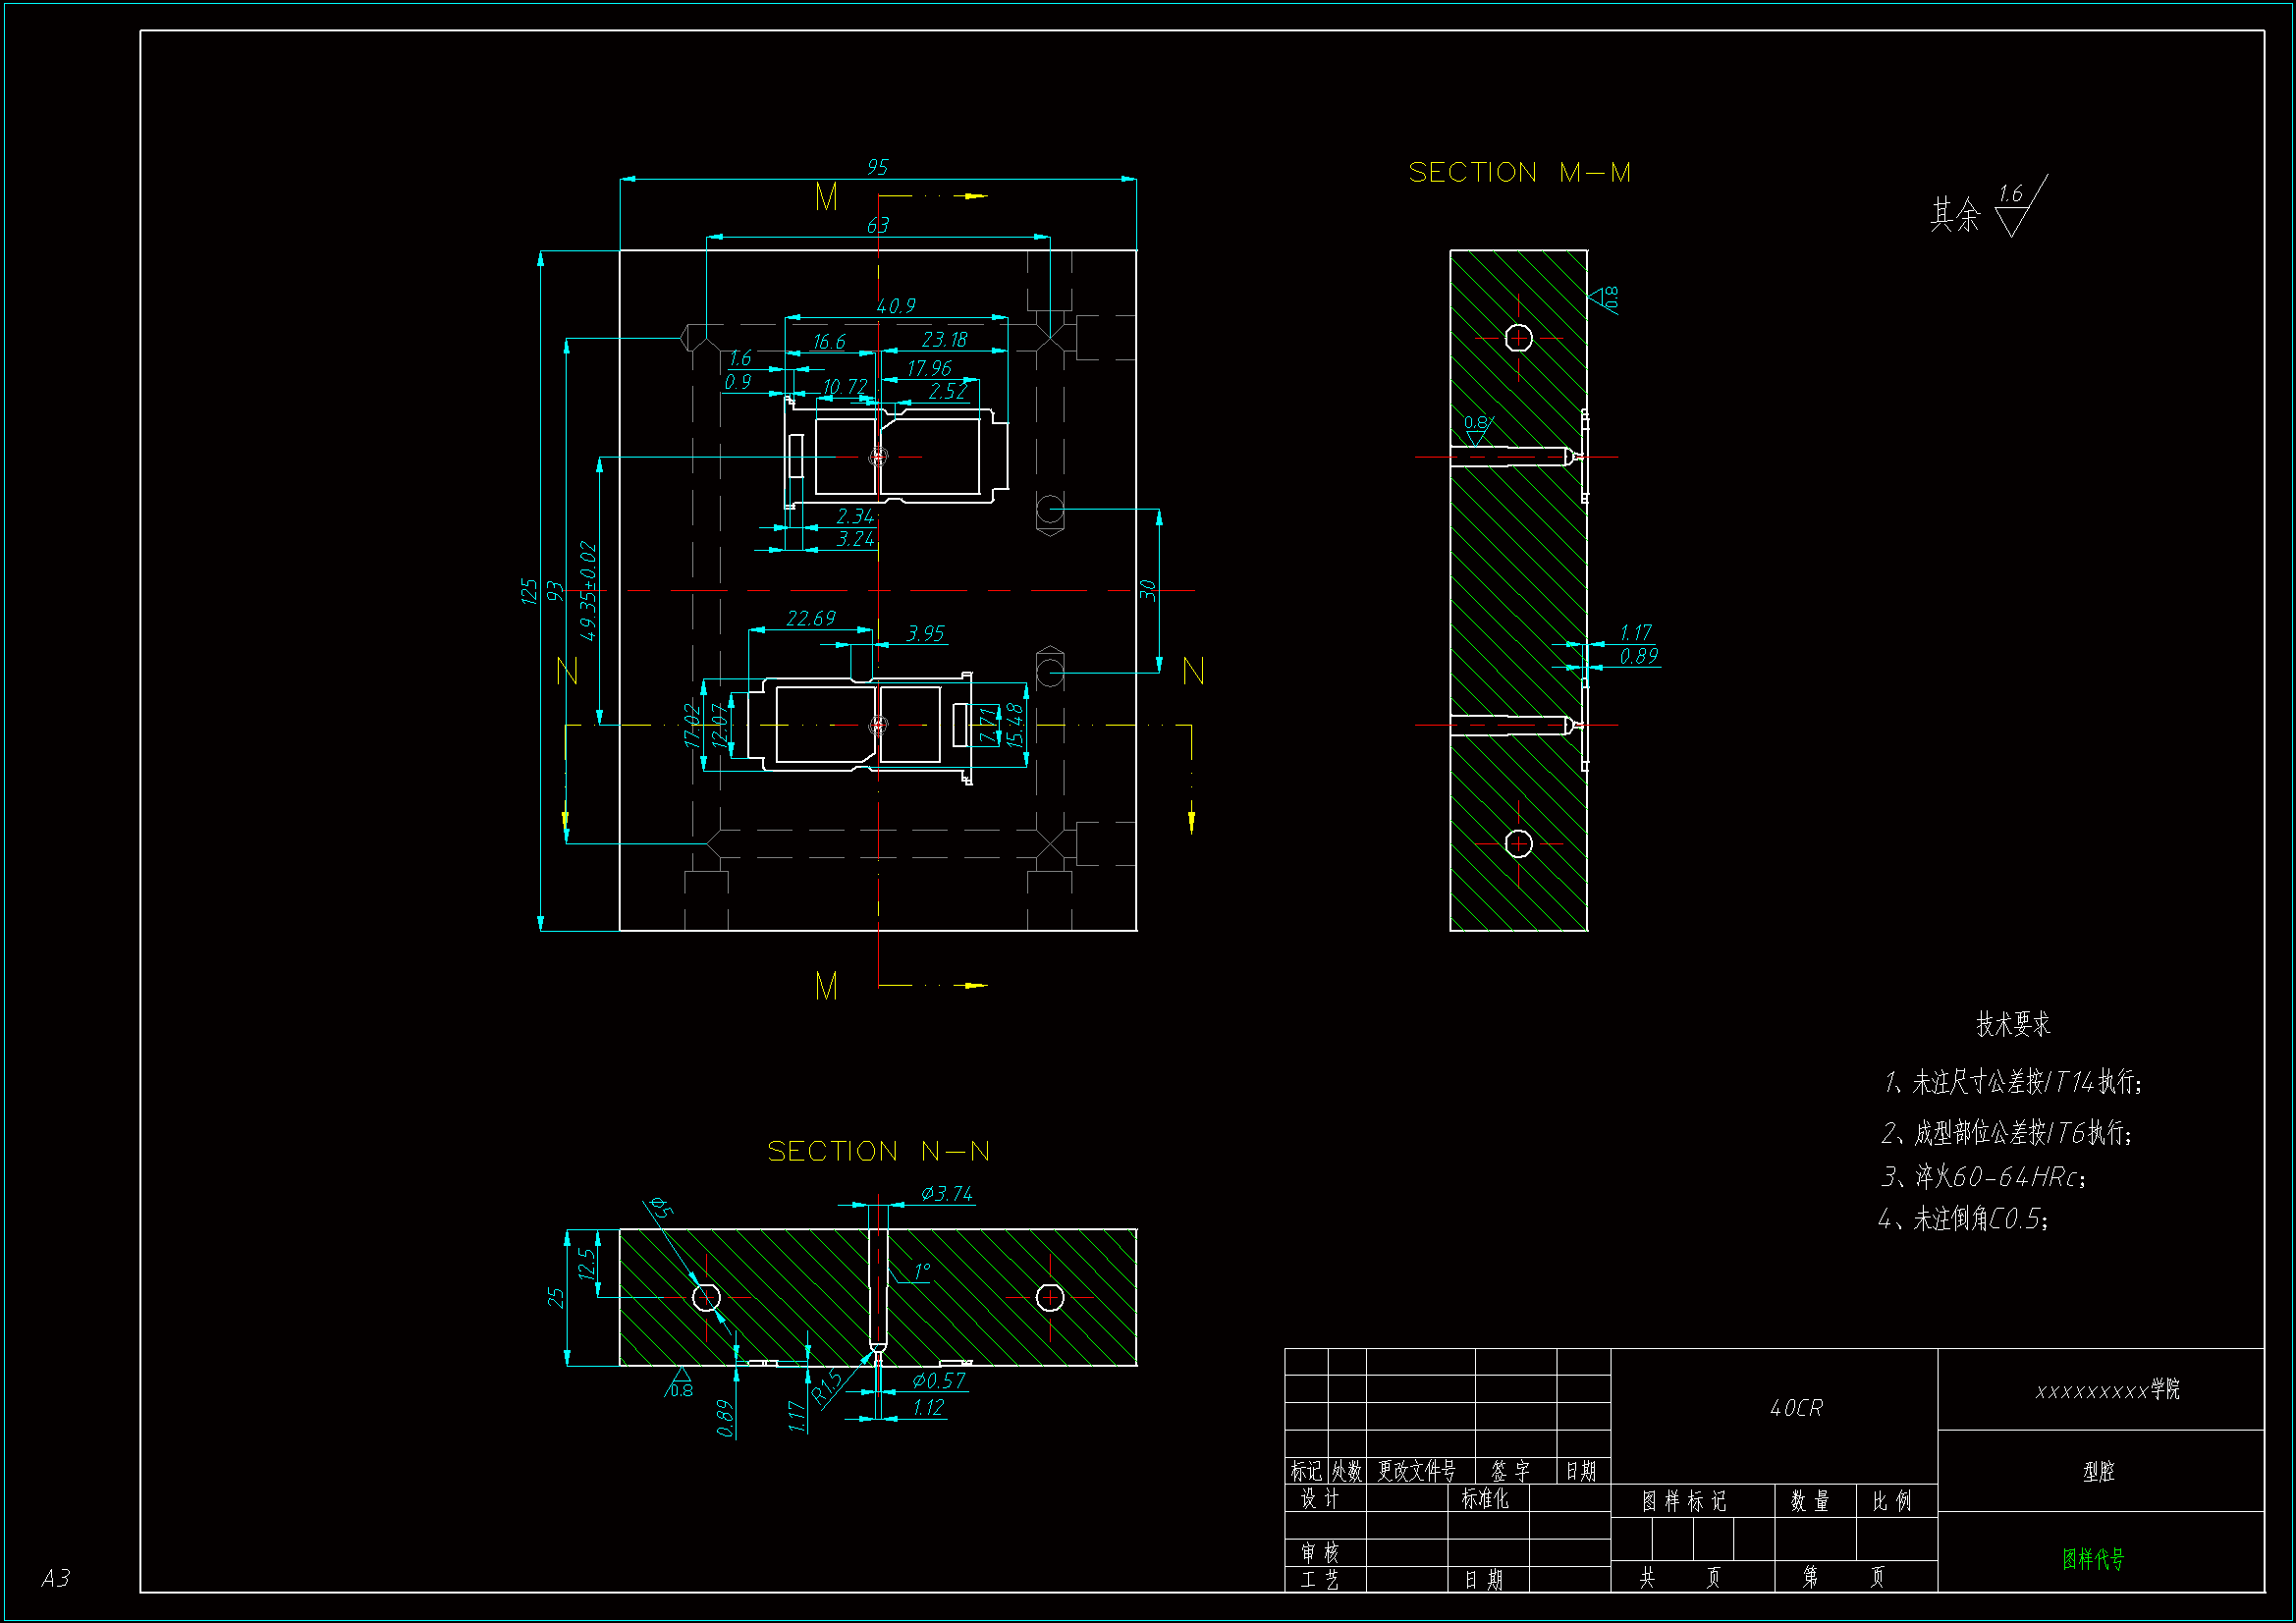Click the SECTION M-M title text
The width and height of the screenshot is (2296, 1623).
(x=1518, y=173)
